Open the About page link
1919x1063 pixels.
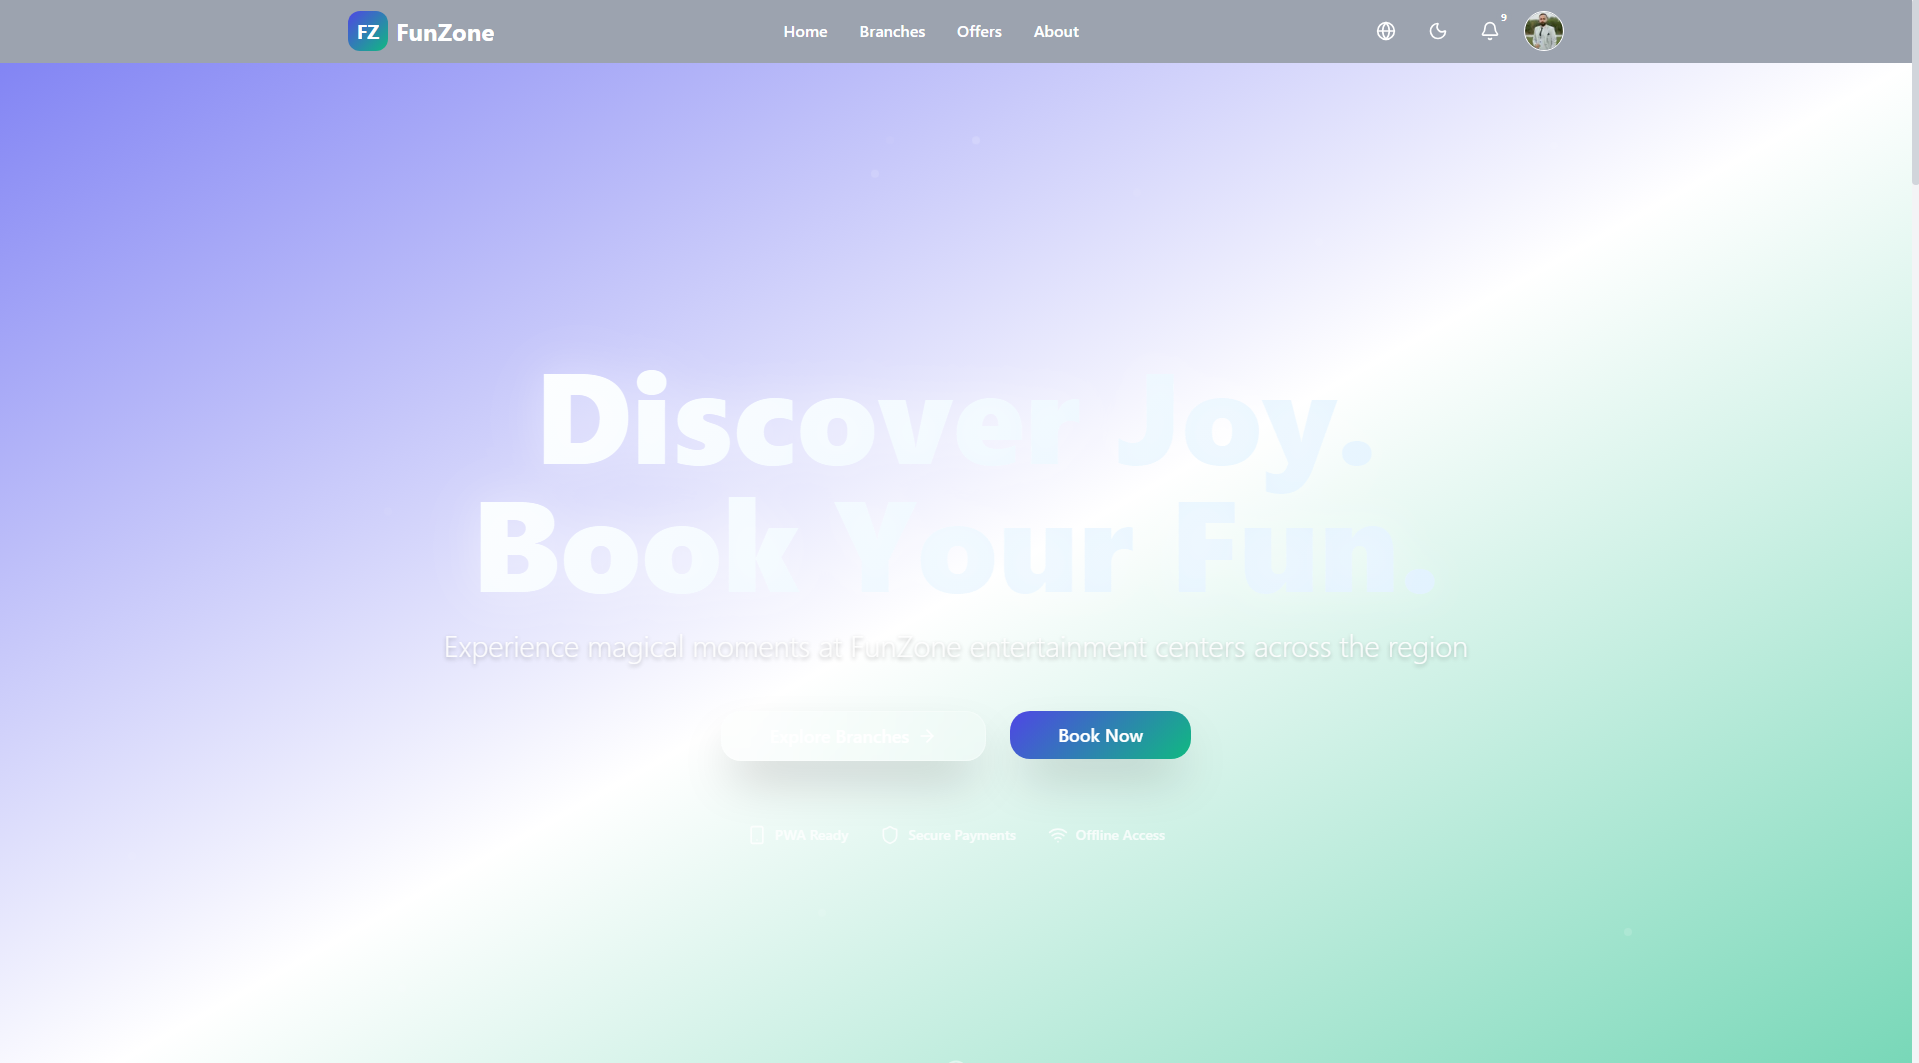point(1056,31)
